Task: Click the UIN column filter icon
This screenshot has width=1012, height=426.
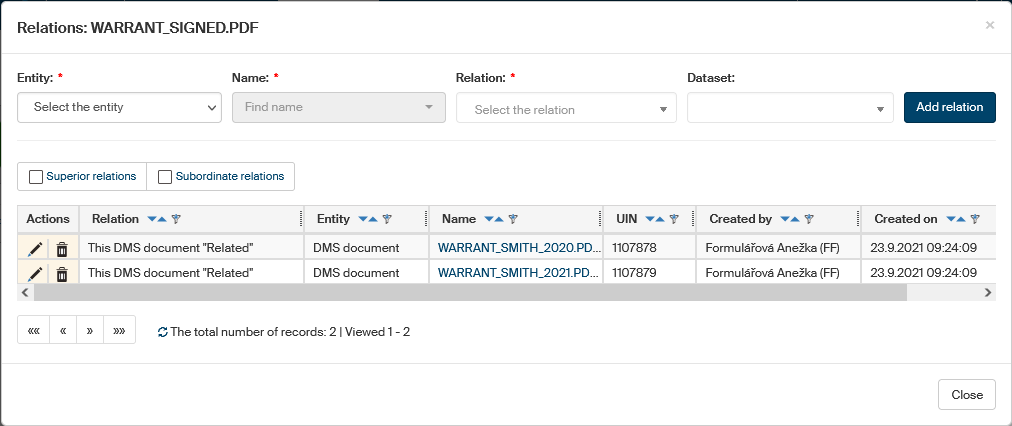Action: point(673,219)
